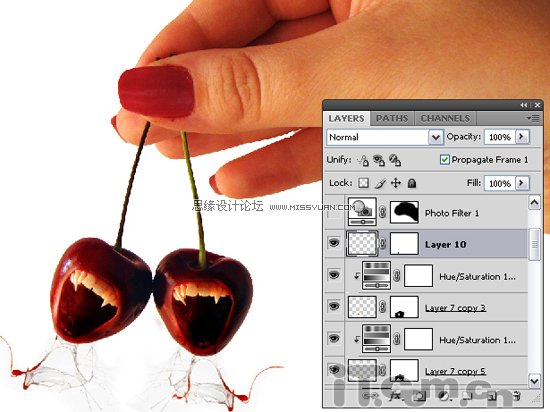Select the Layer 10 name

445,244
